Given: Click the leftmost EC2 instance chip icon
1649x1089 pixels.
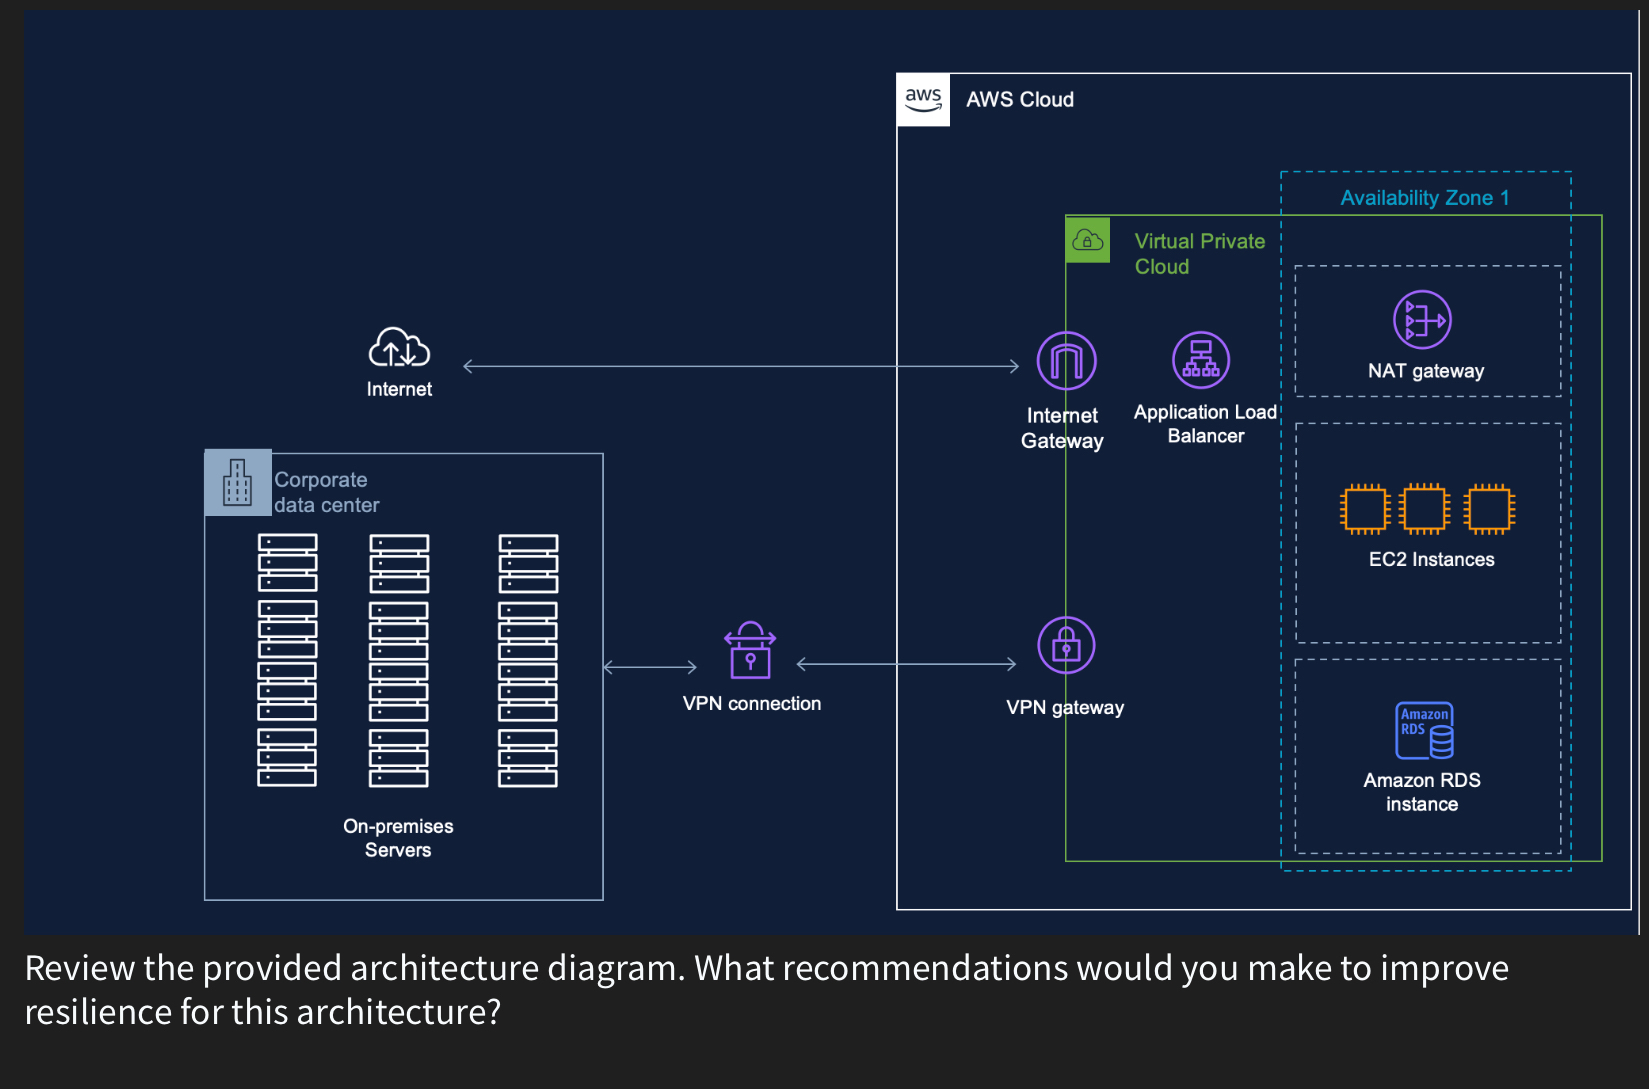Looking at the screenshot, I should pyautogui.click(x=1363, y=508).
